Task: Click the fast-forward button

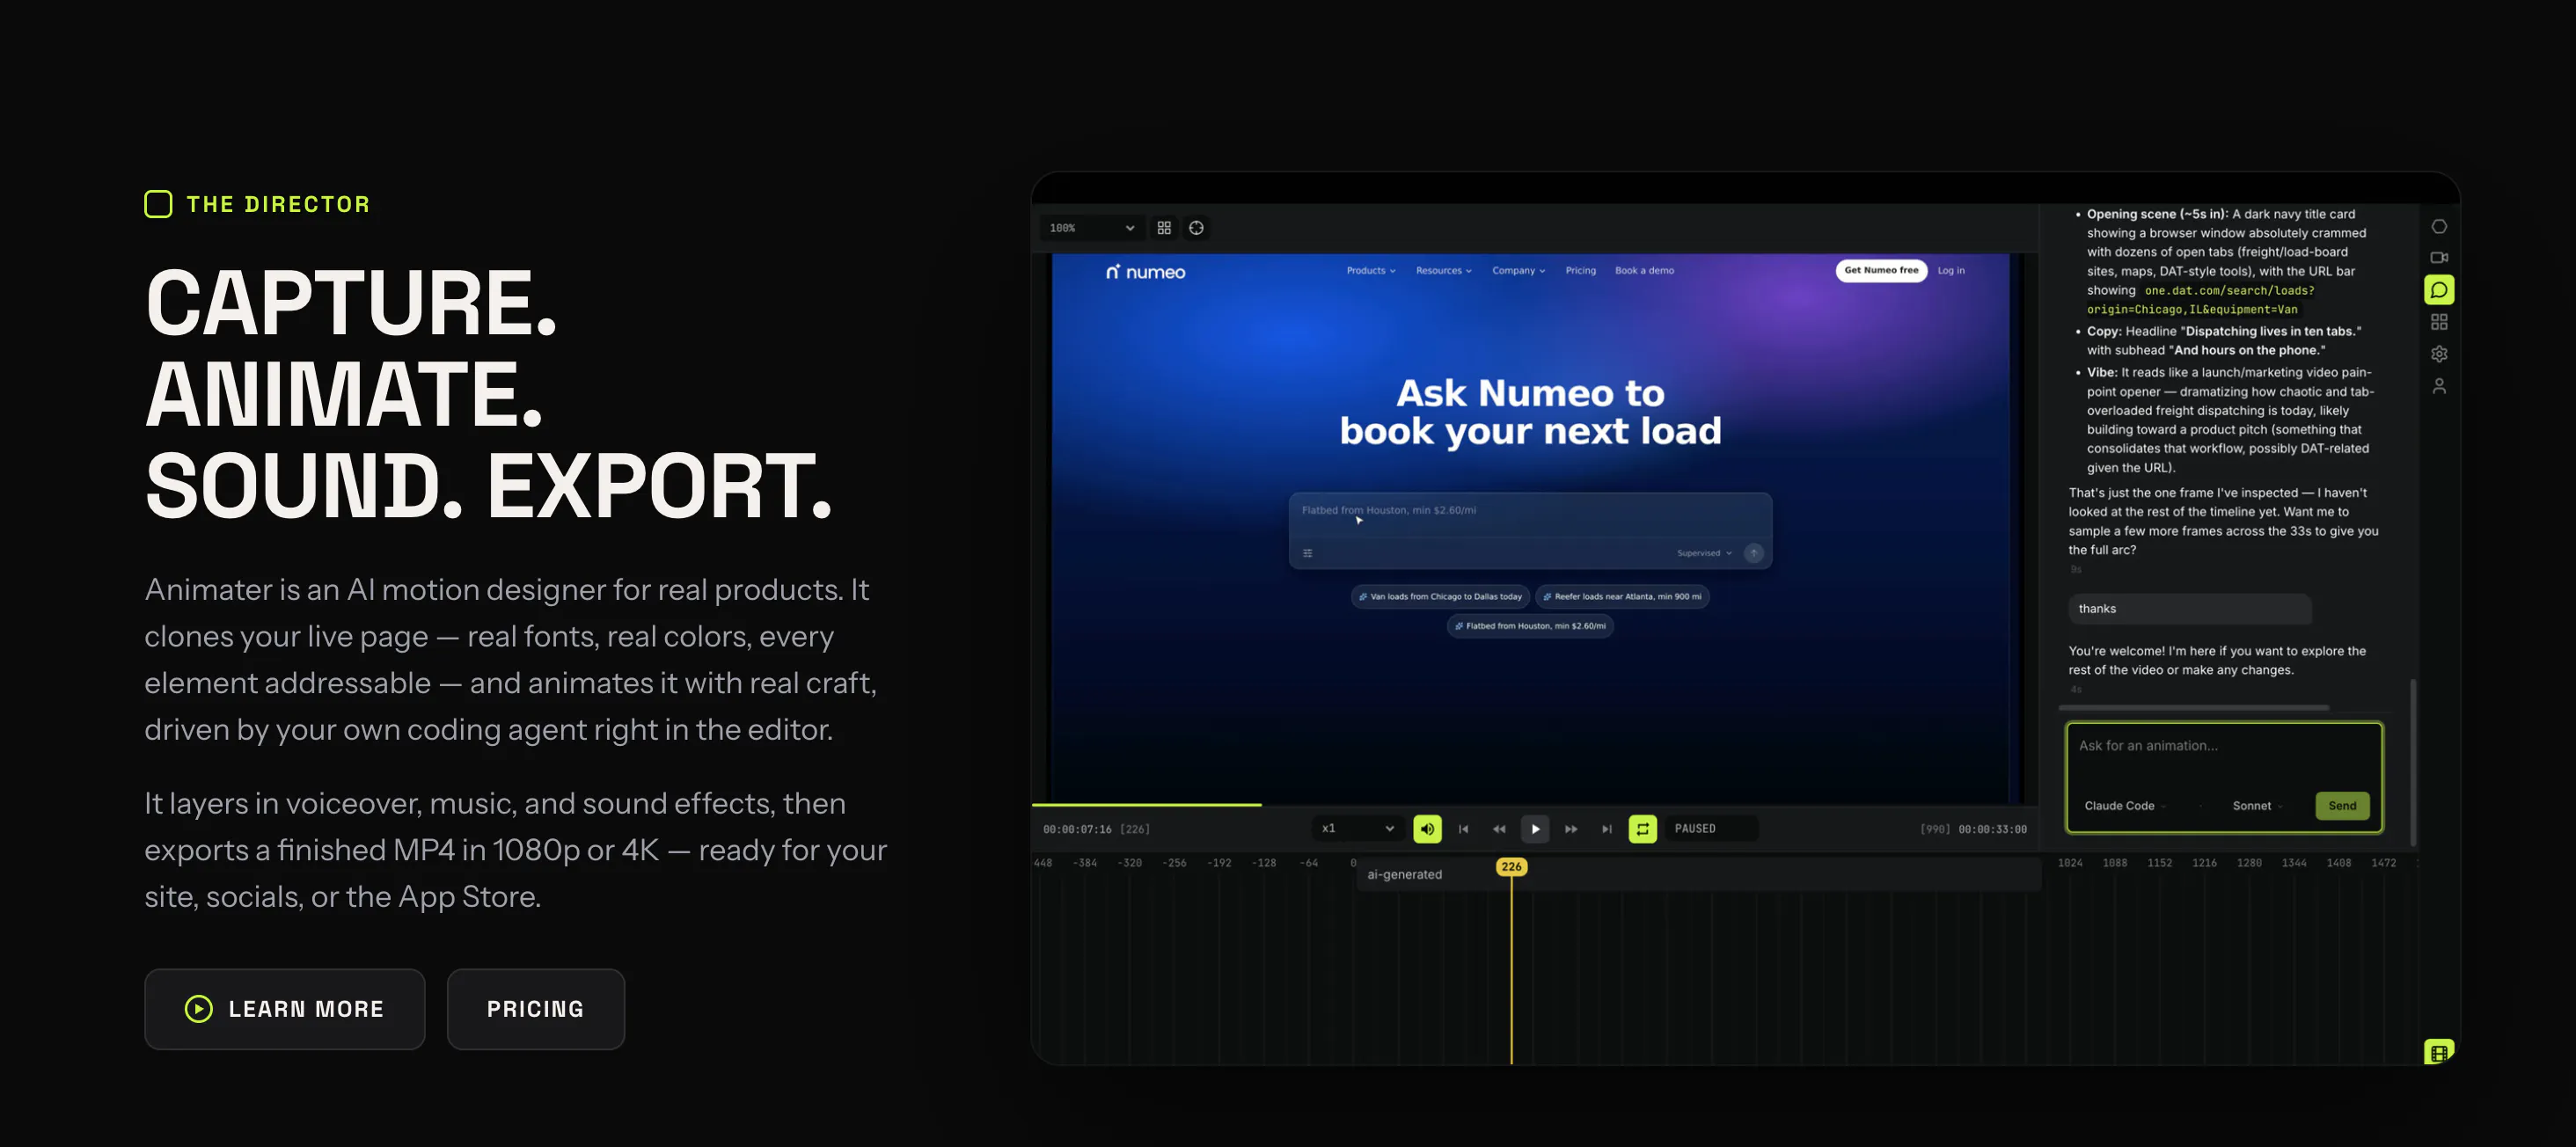Action: (1571, 829)
